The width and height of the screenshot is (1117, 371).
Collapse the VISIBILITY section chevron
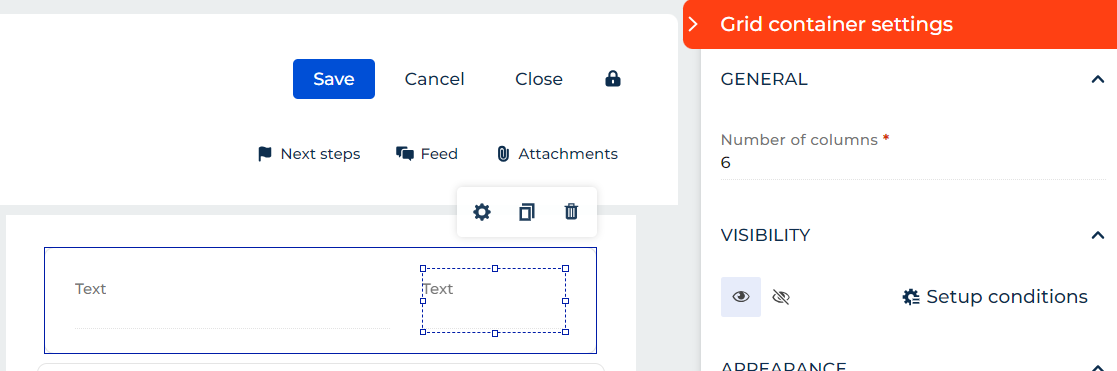pyautogui.click(x=1097, y=235)
